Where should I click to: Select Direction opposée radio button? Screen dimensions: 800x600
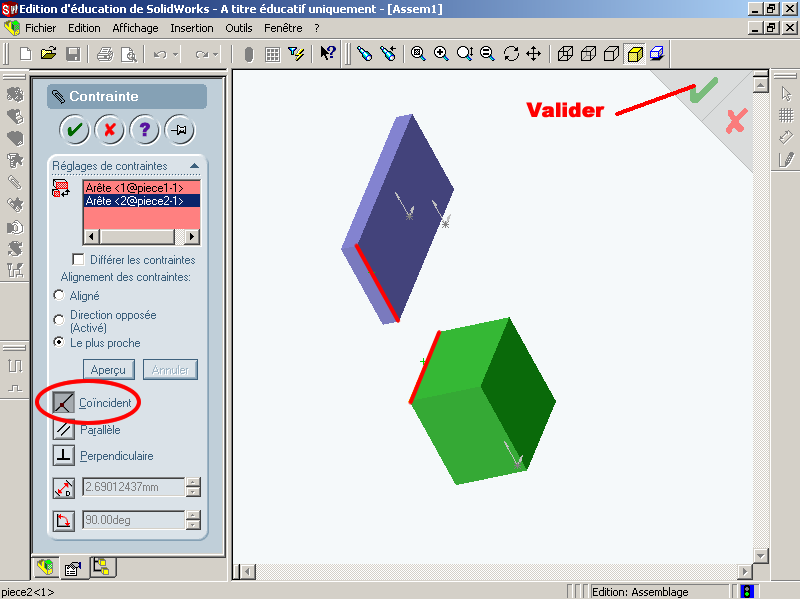59,320
